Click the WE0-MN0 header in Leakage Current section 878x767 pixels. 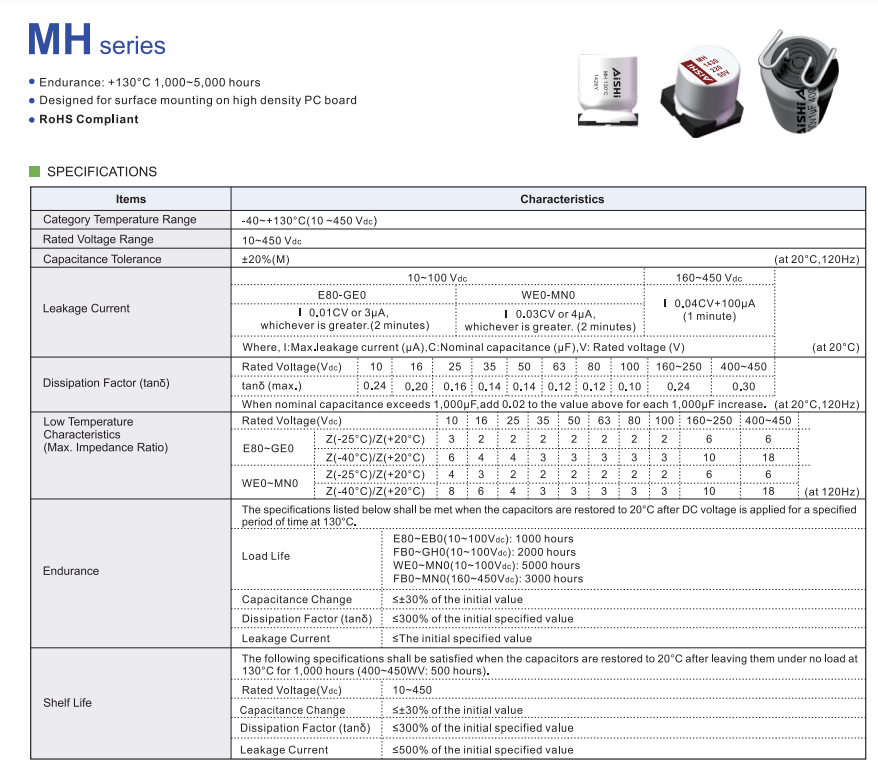(548, 295)
